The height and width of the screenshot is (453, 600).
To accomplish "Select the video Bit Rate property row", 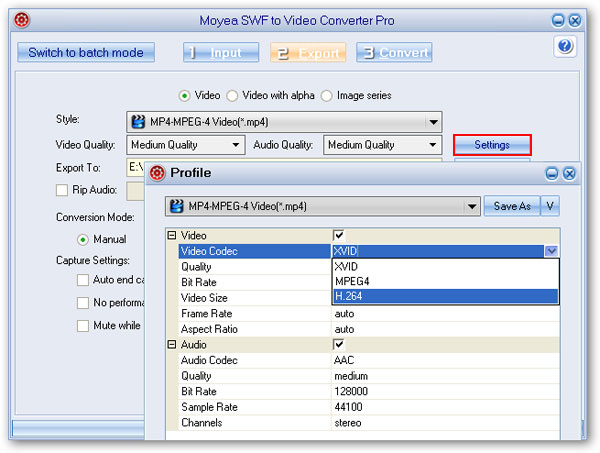I will pyautogui.click(x=254, y=282).
